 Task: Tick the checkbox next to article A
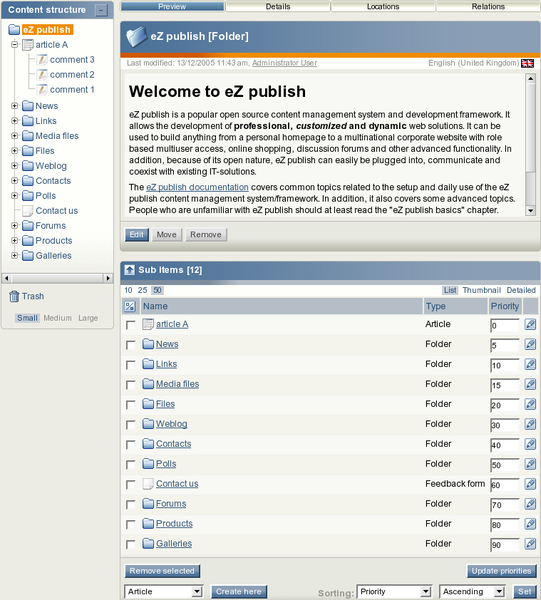point(130,325)
